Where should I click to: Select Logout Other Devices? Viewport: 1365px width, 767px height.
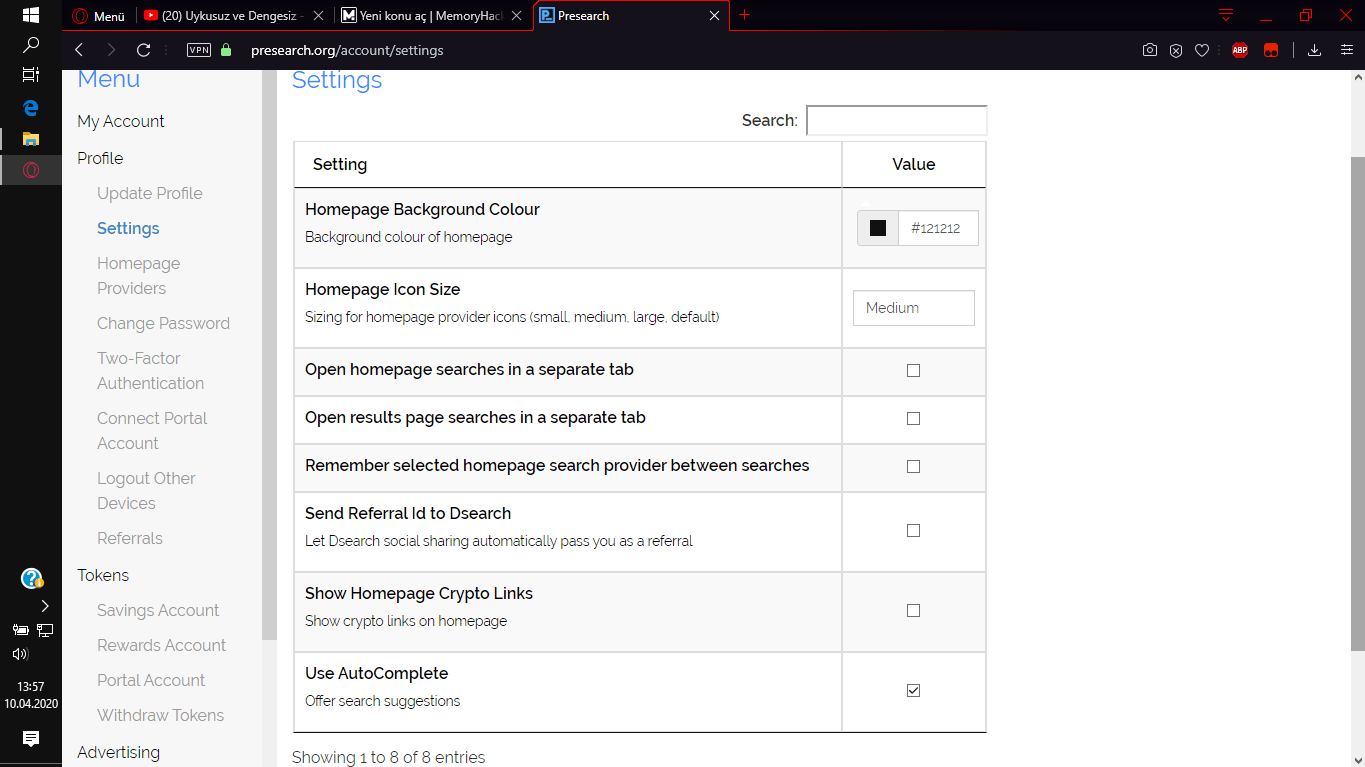point(146,491)
